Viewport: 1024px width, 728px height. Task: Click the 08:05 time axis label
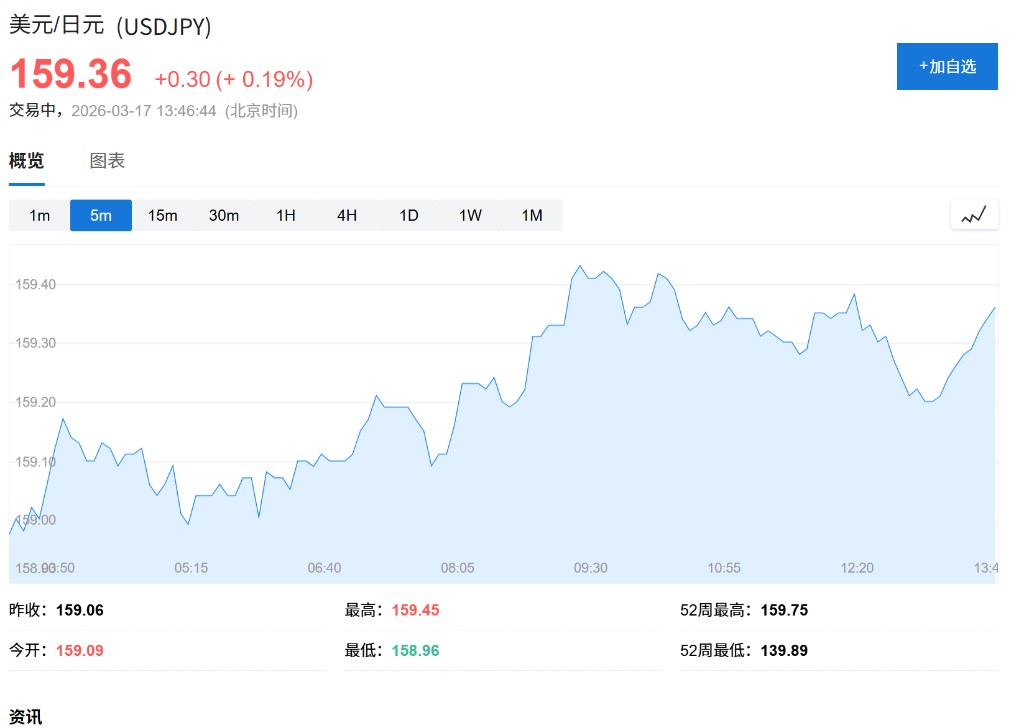458,568
